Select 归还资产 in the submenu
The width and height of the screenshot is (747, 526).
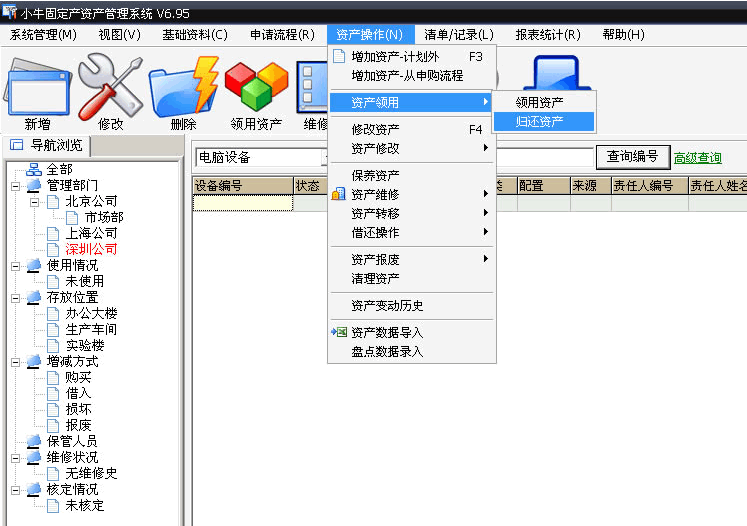click(544, 121)
